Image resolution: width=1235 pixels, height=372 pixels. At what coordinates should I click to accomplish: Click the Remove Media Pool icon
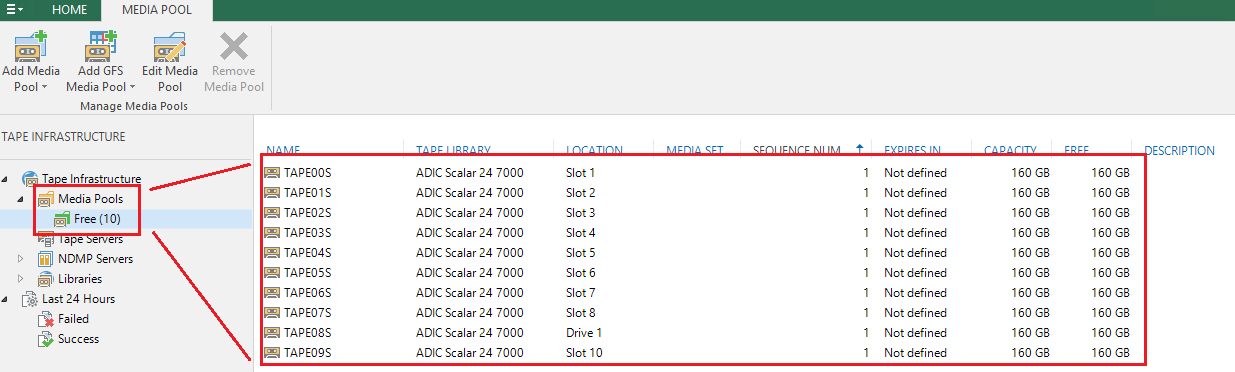pos(234,46)
